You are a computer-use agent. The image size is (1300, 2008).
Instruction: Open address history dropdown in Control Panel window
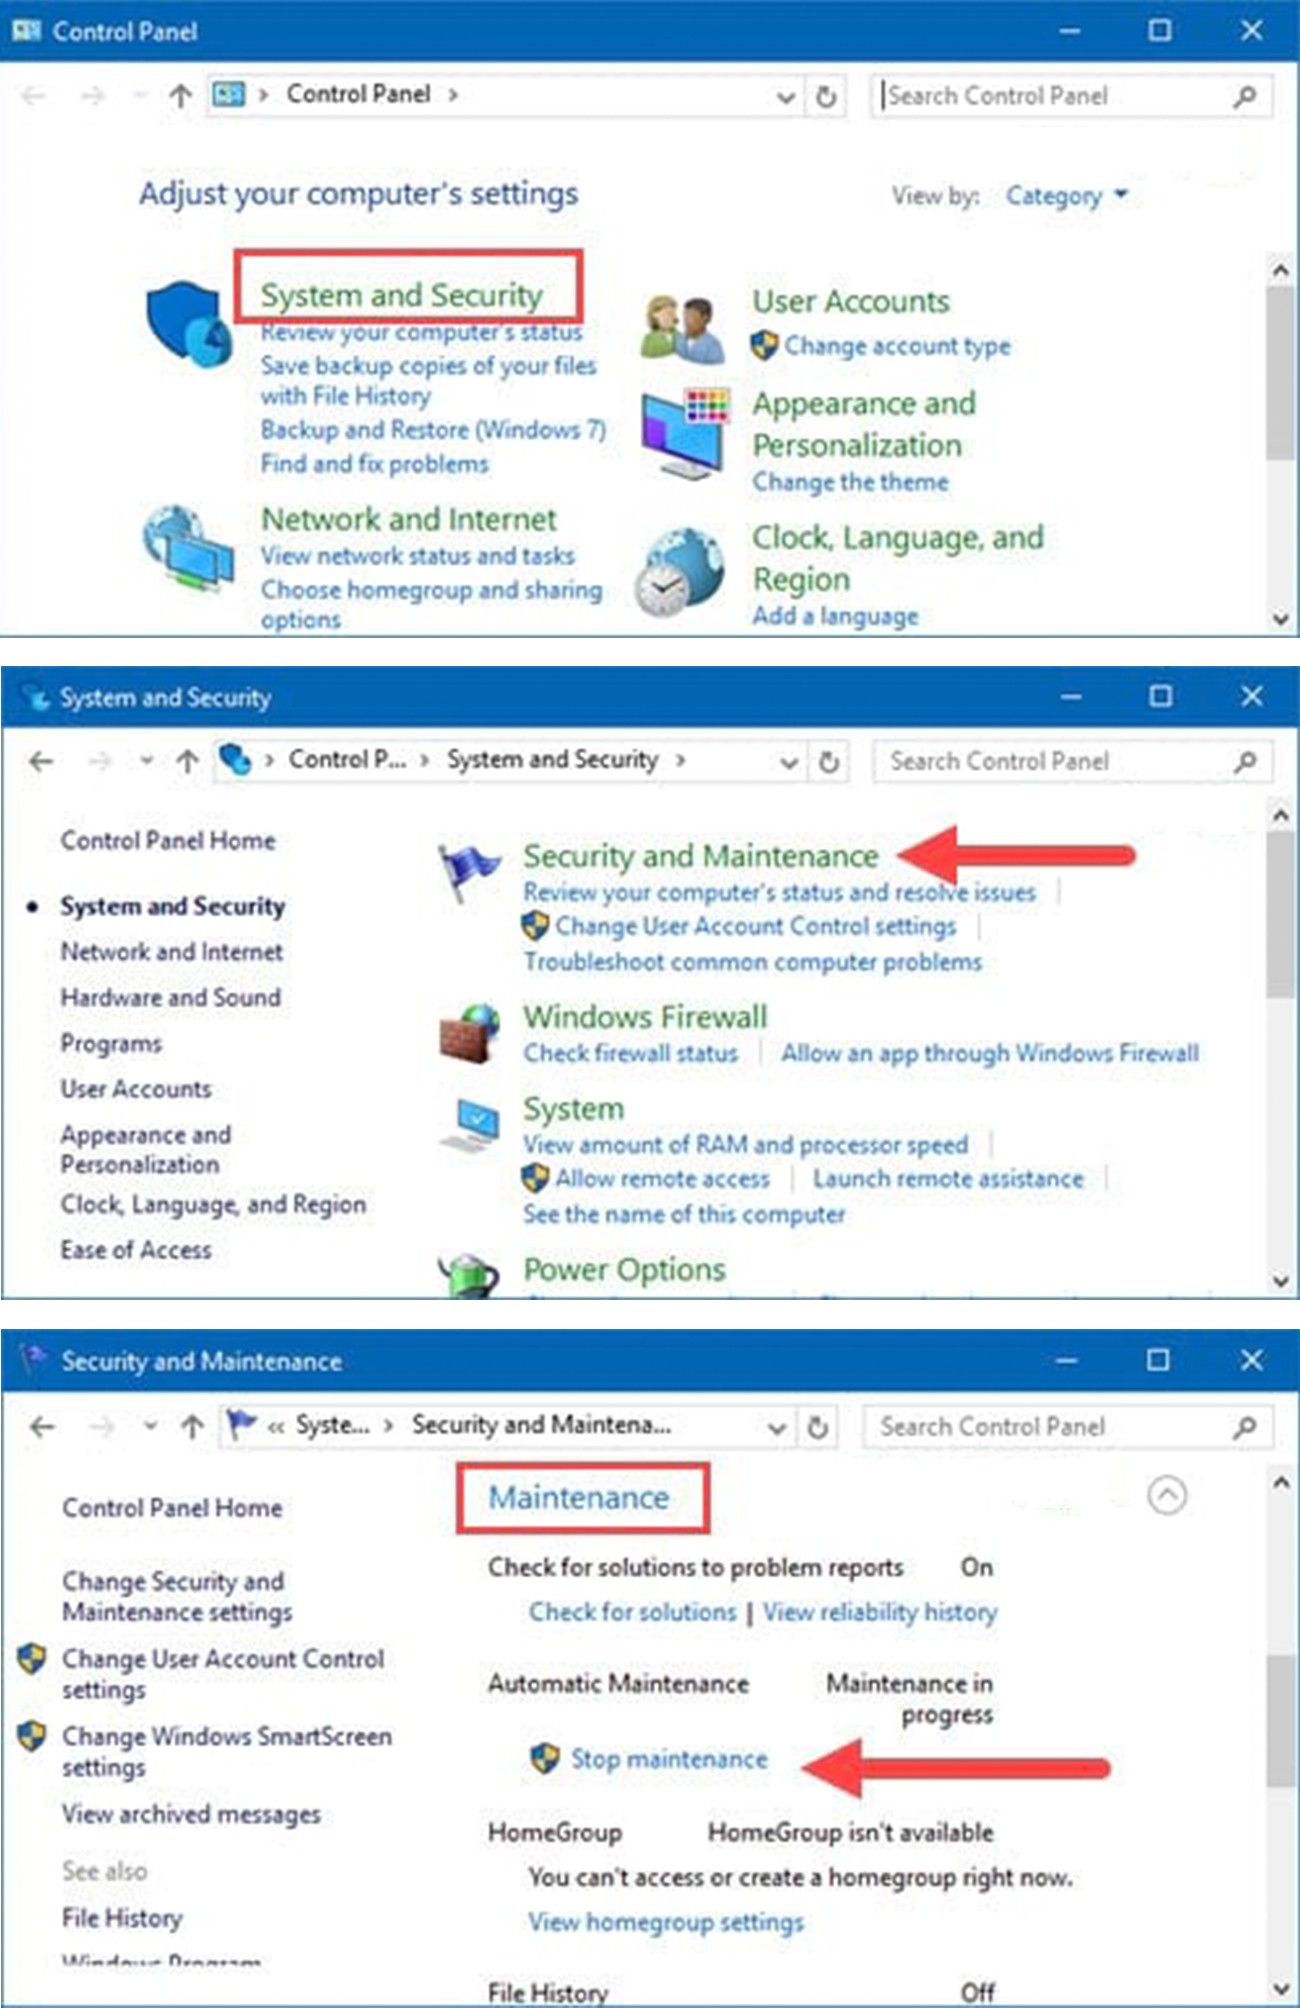786,97
